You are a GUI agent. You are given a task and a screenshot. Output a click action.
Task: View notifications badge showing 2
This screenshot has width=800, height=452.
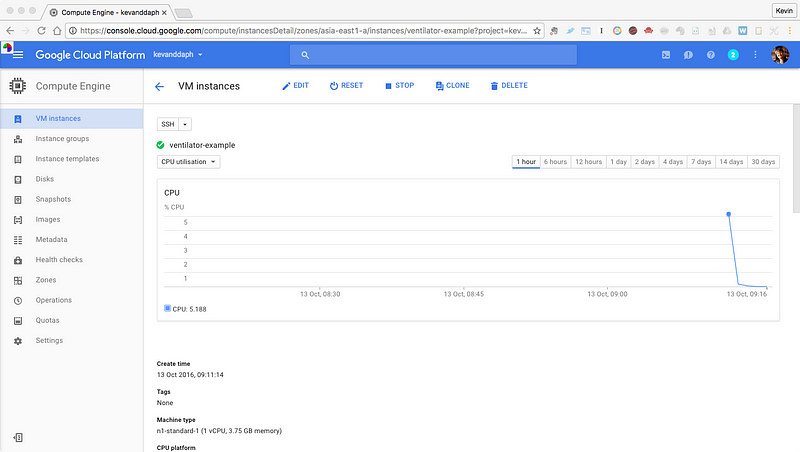point(733,55)
